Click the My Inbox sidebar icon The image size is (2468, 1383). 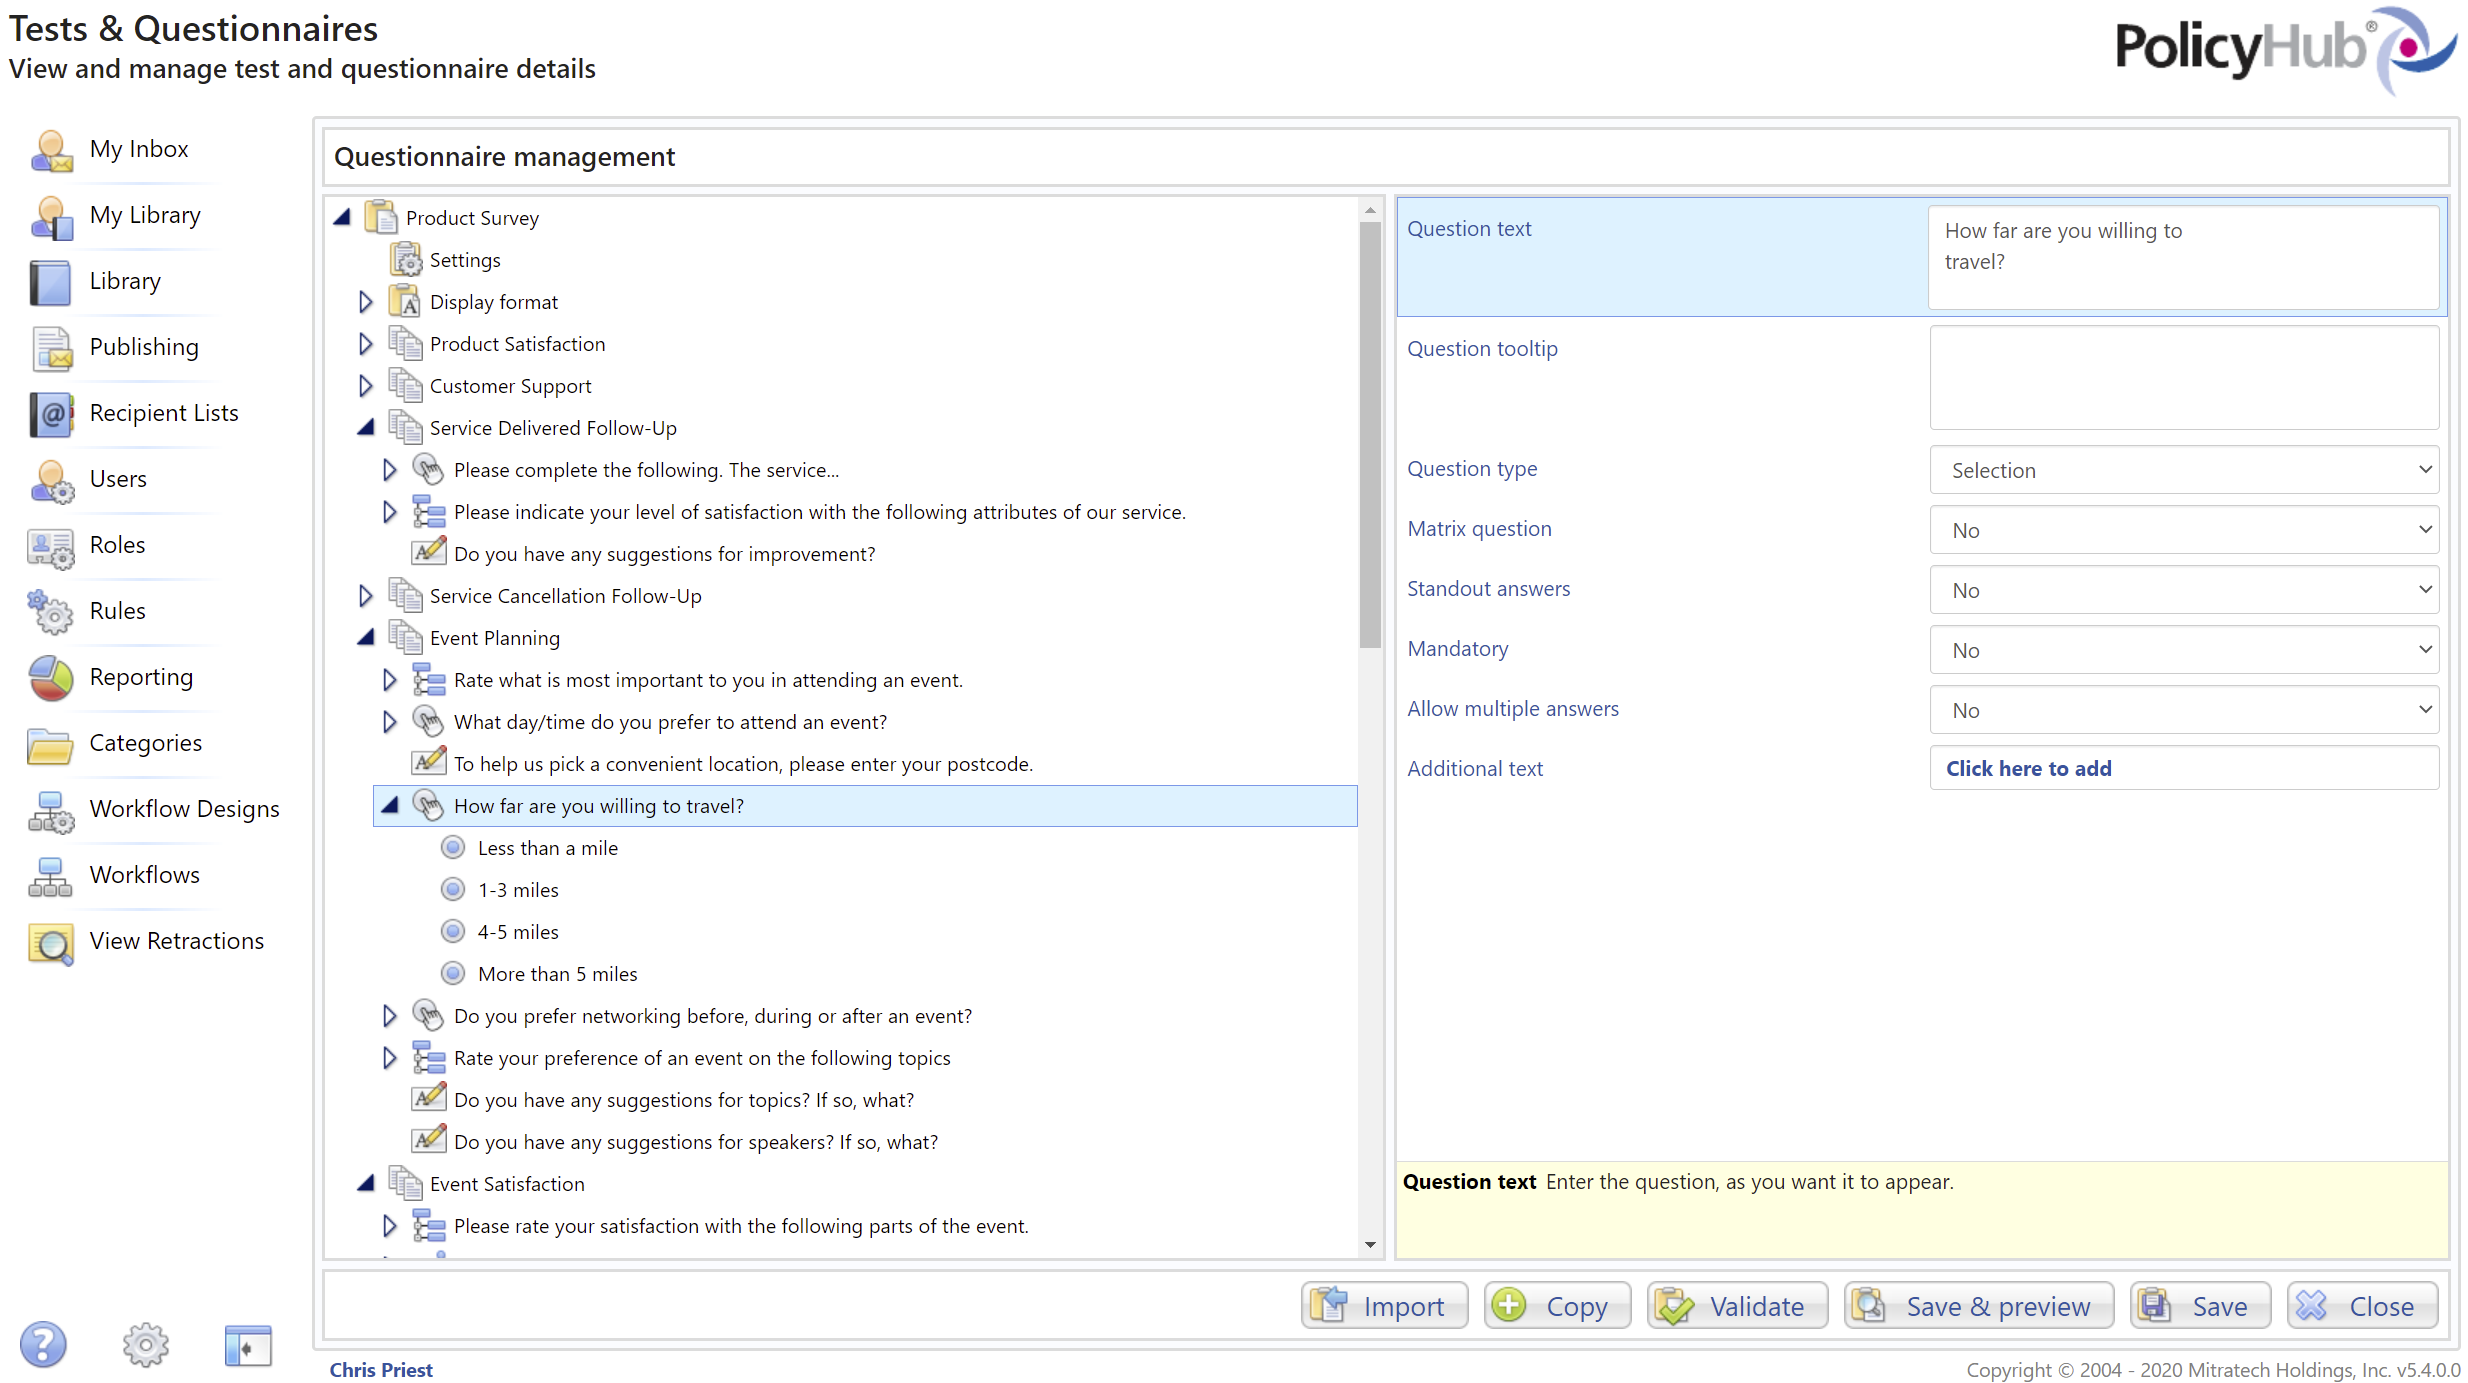pos(51,150)
